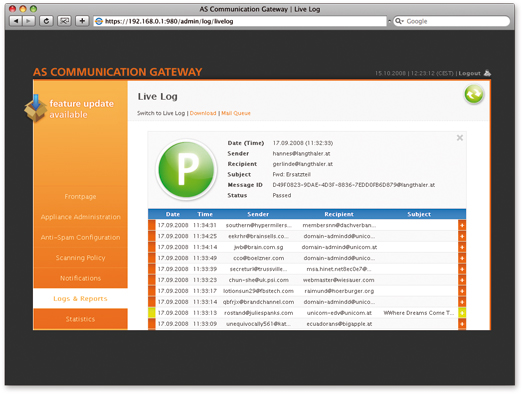
Task: Open the Statistics section
Action: click(80, 319)
